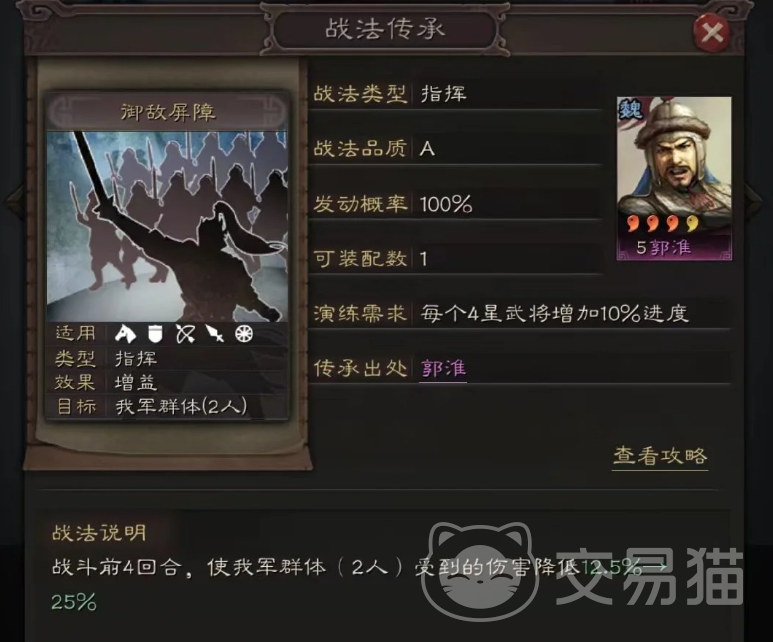Open the 郭淮 general portrait card
Image resolution: width=773 pixels, height=642 pixels.
pyautogui.click(x=674, y=178)
